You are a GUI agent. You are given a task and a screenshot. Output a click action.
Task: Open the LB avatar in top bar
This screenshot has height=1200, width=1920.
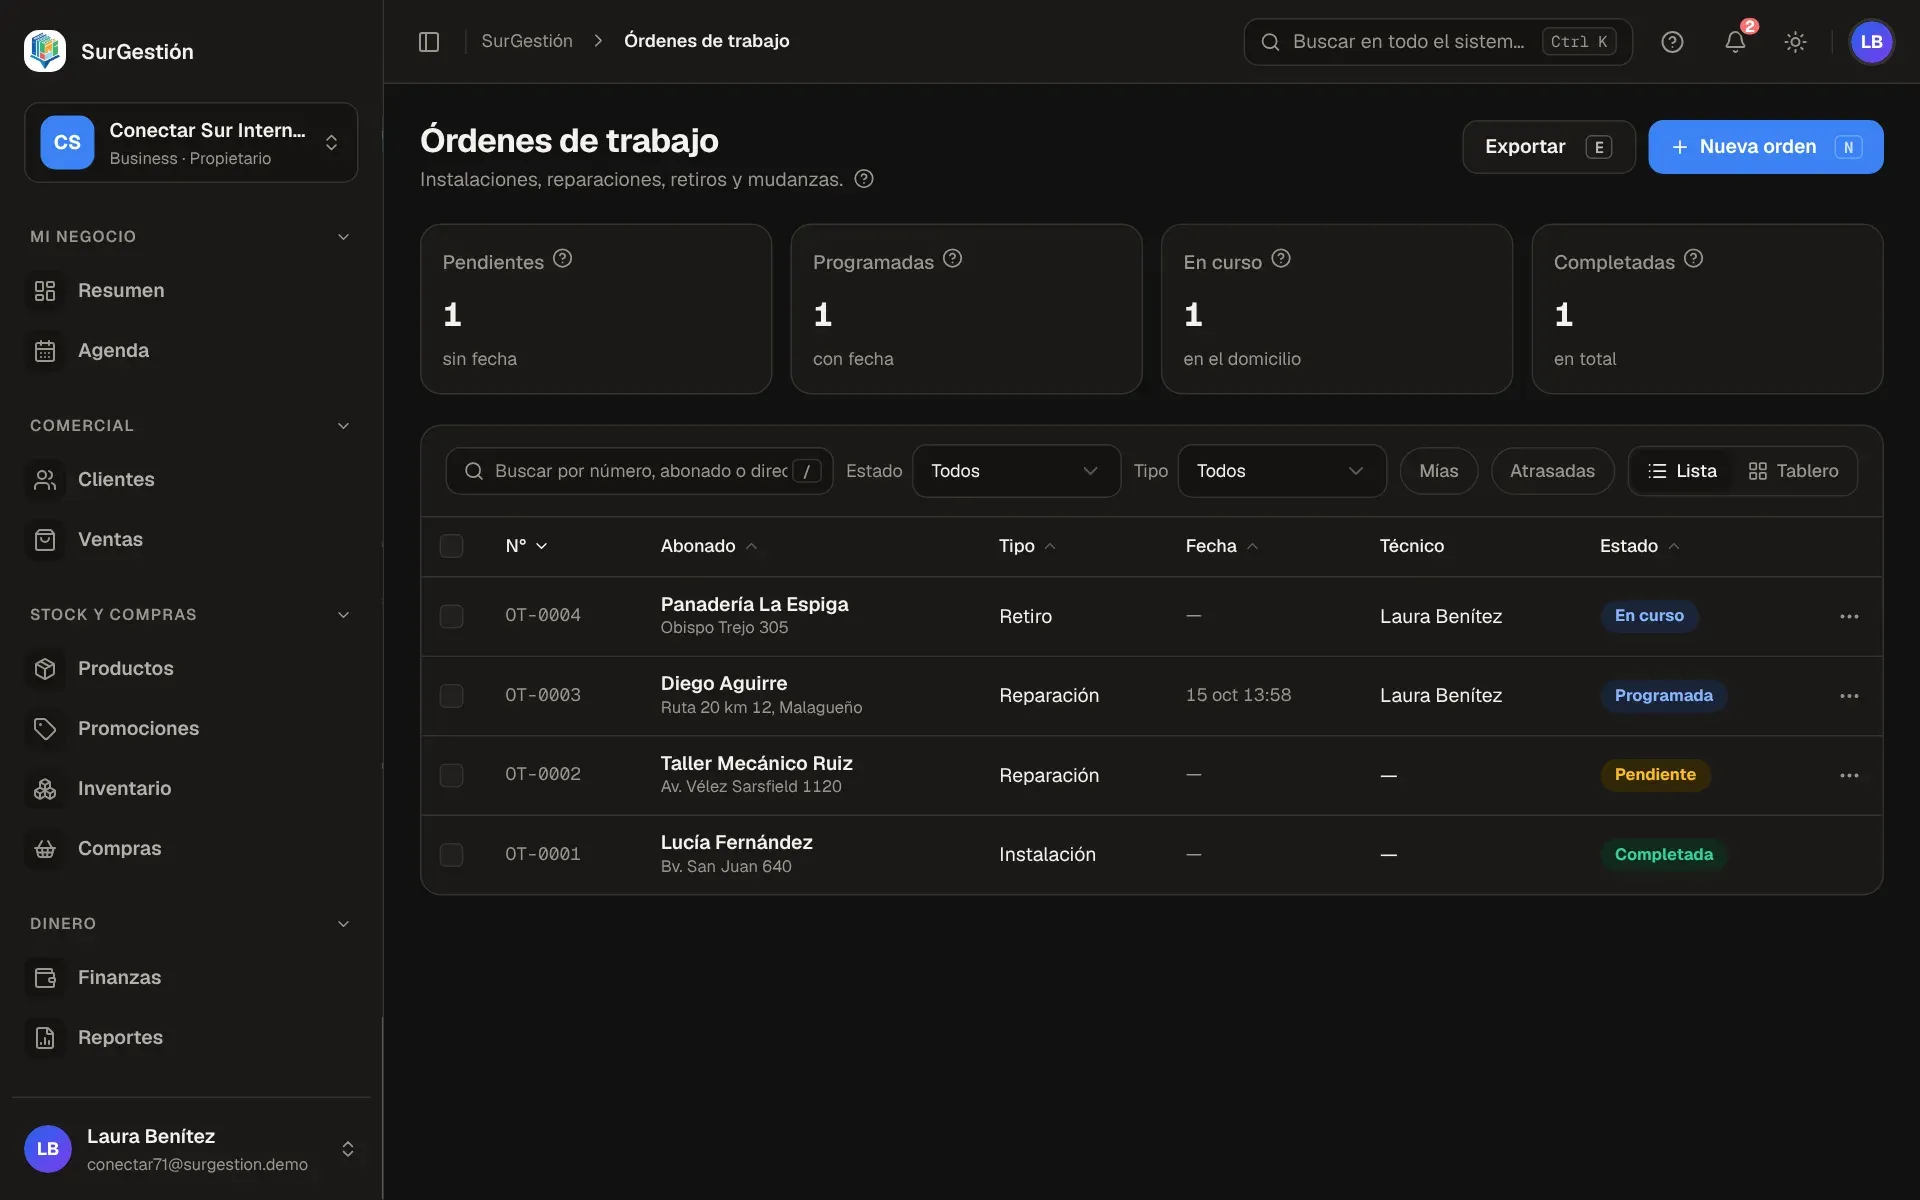click(1871, 42)
